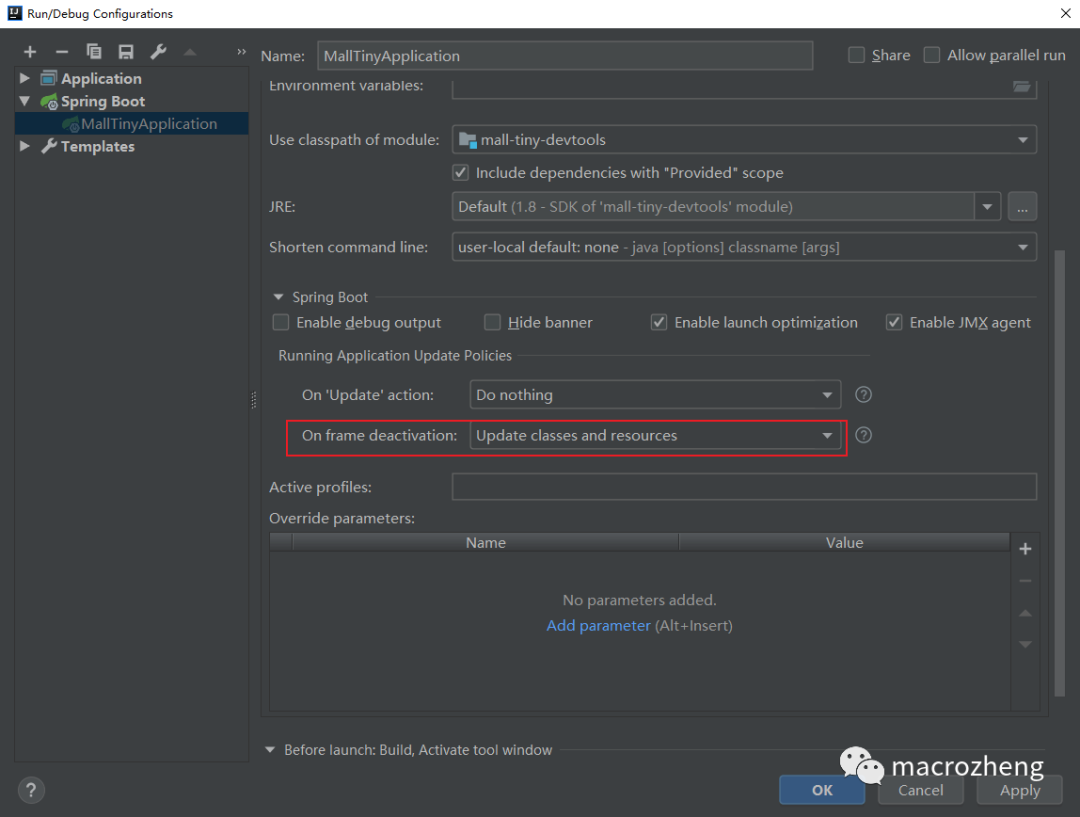Open the On frame deactivation dropdown
Screen dimensions: 1080x817
coord(655,436)
